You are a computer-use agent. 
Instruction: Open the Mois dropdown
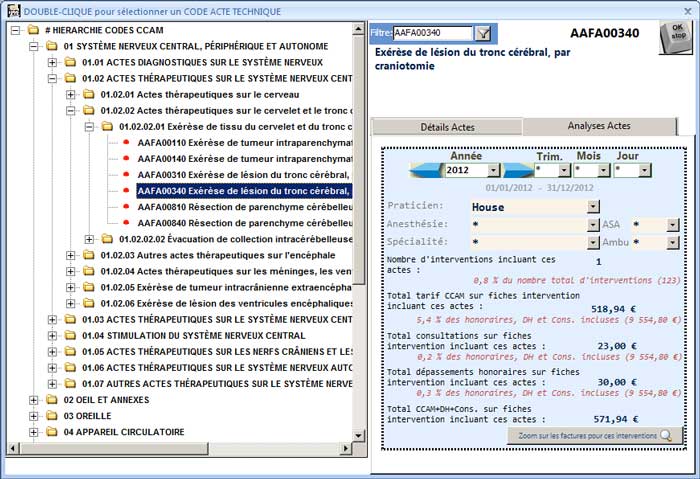(604, 170)
